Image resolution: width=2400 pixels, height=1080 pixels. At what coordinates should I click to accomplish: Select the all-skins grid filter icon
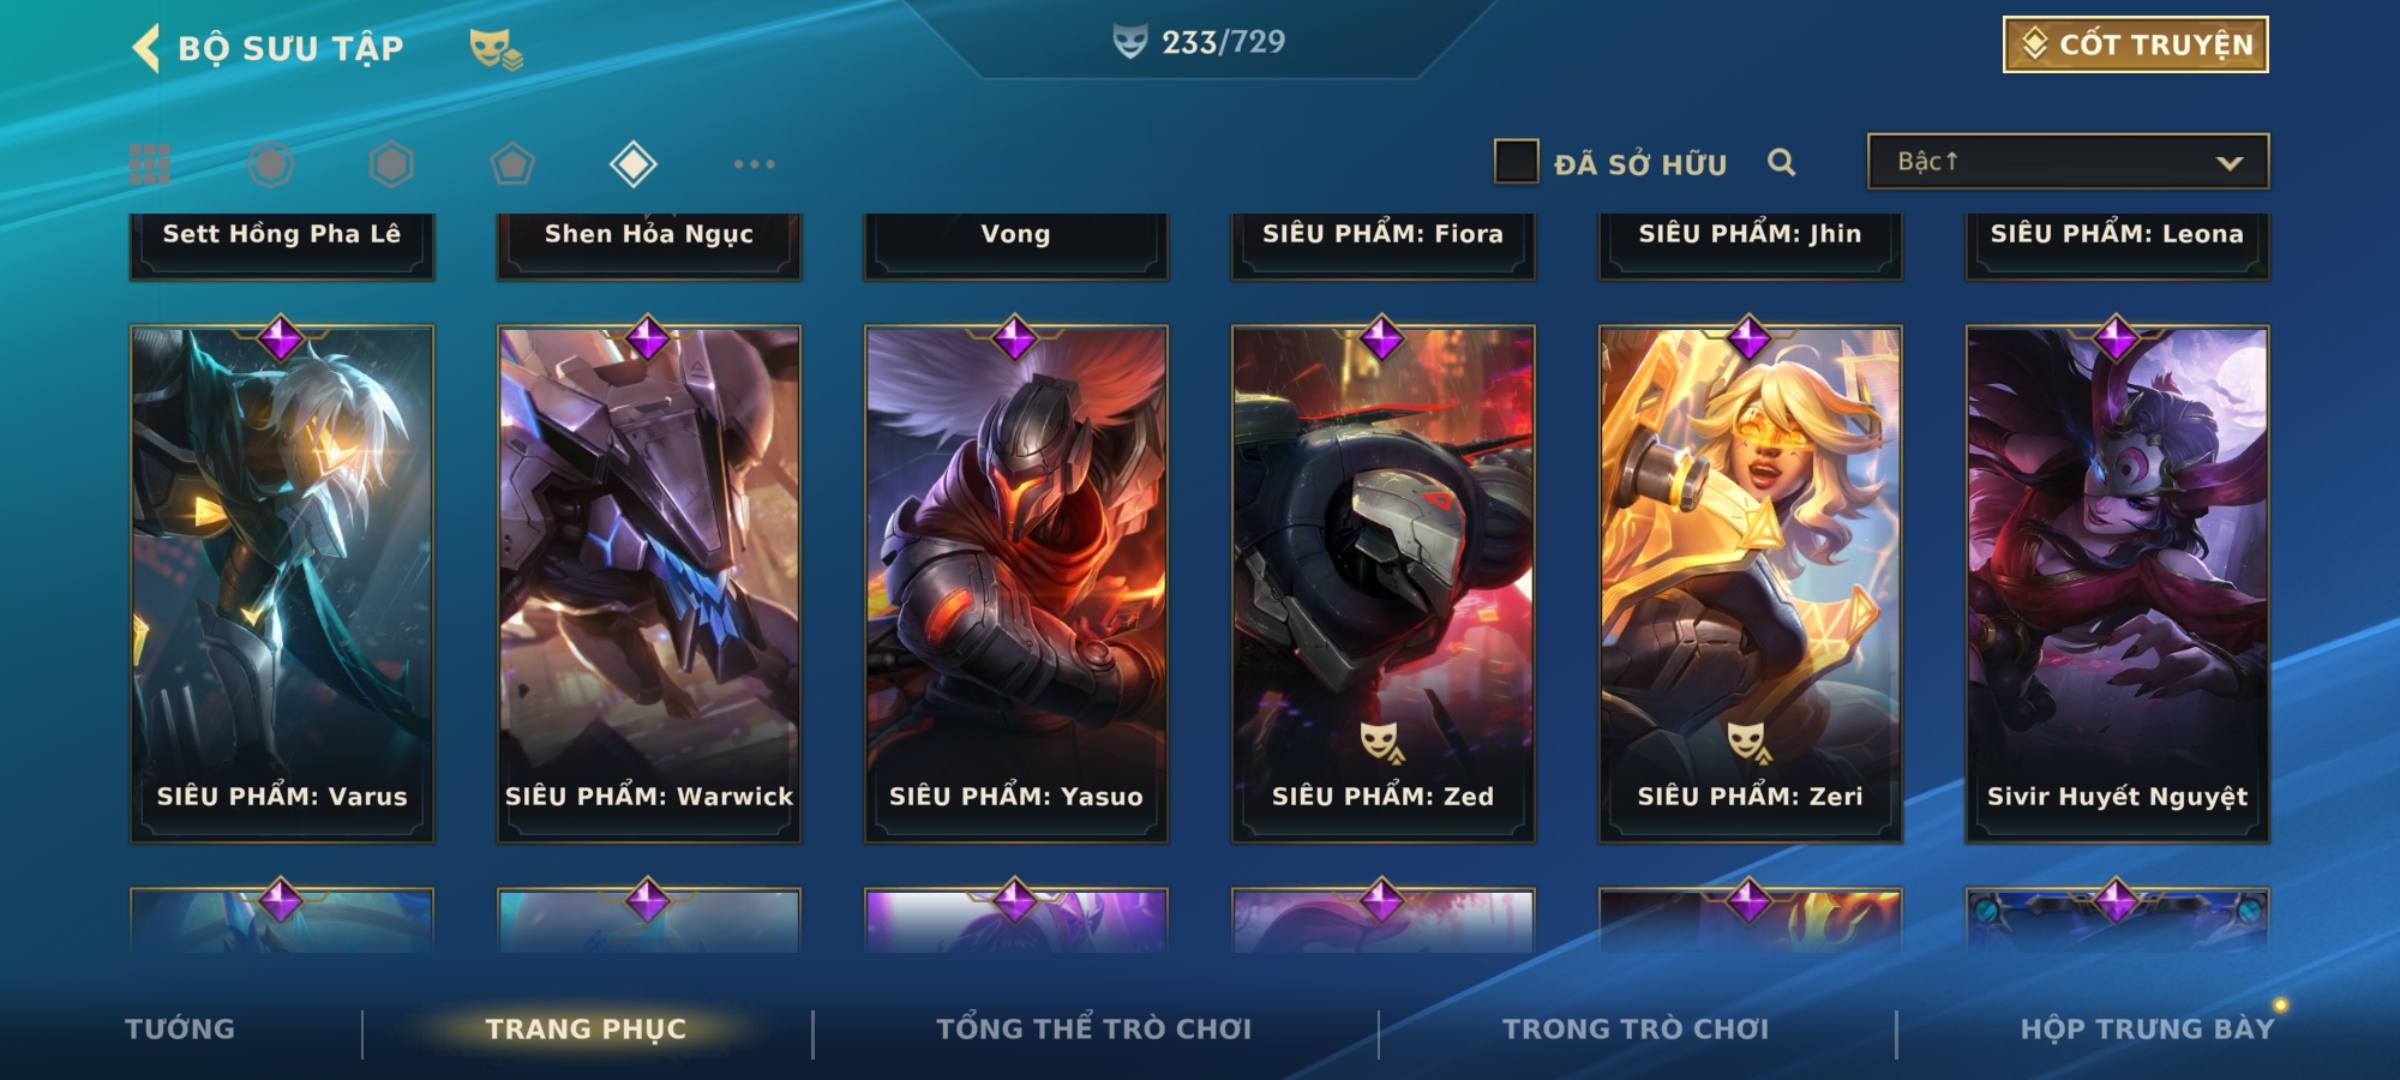tap(150, 164)
